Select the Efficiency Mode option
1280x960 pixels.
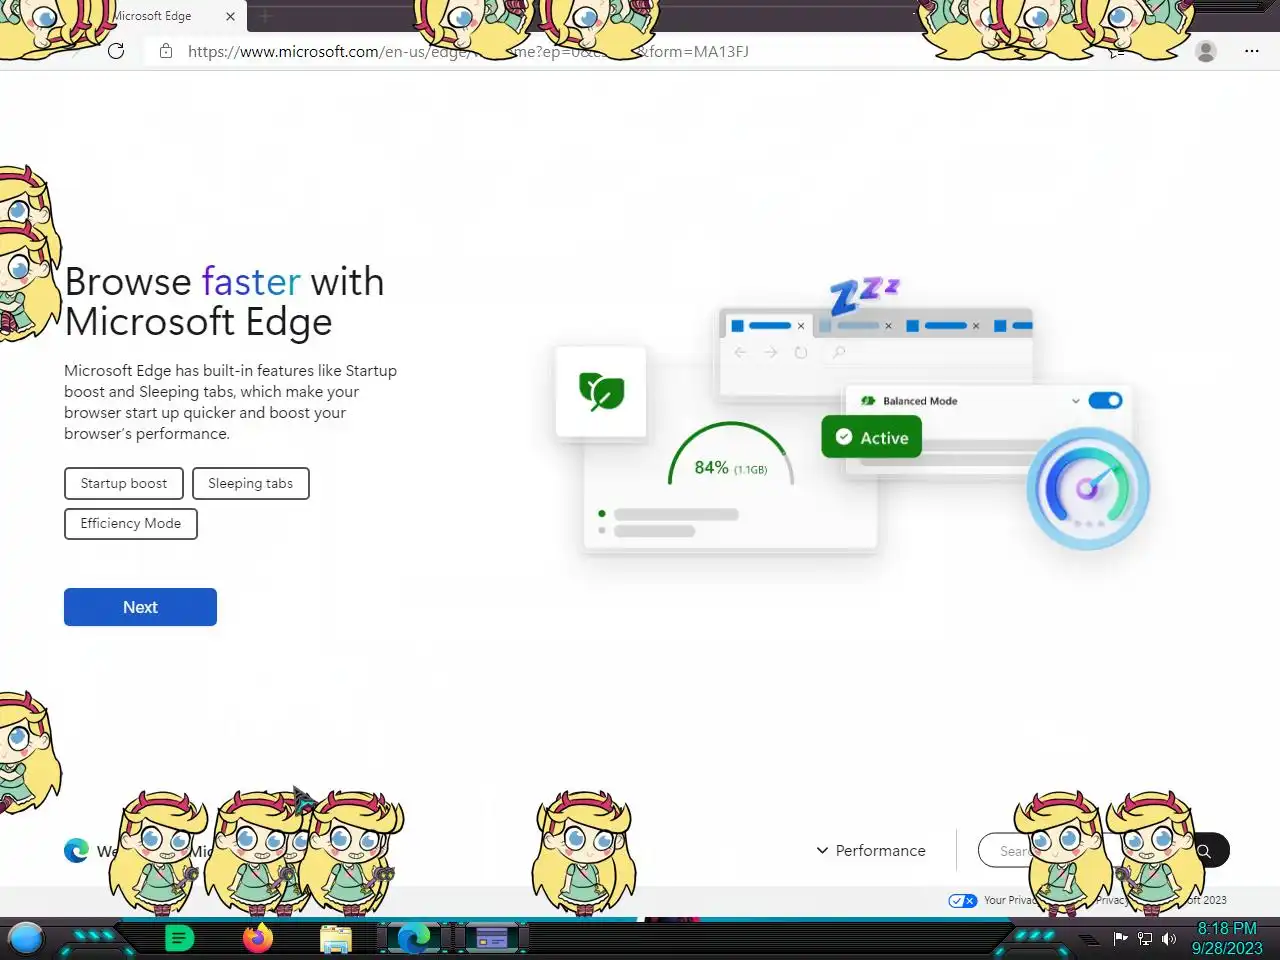[x=131, y=523]
